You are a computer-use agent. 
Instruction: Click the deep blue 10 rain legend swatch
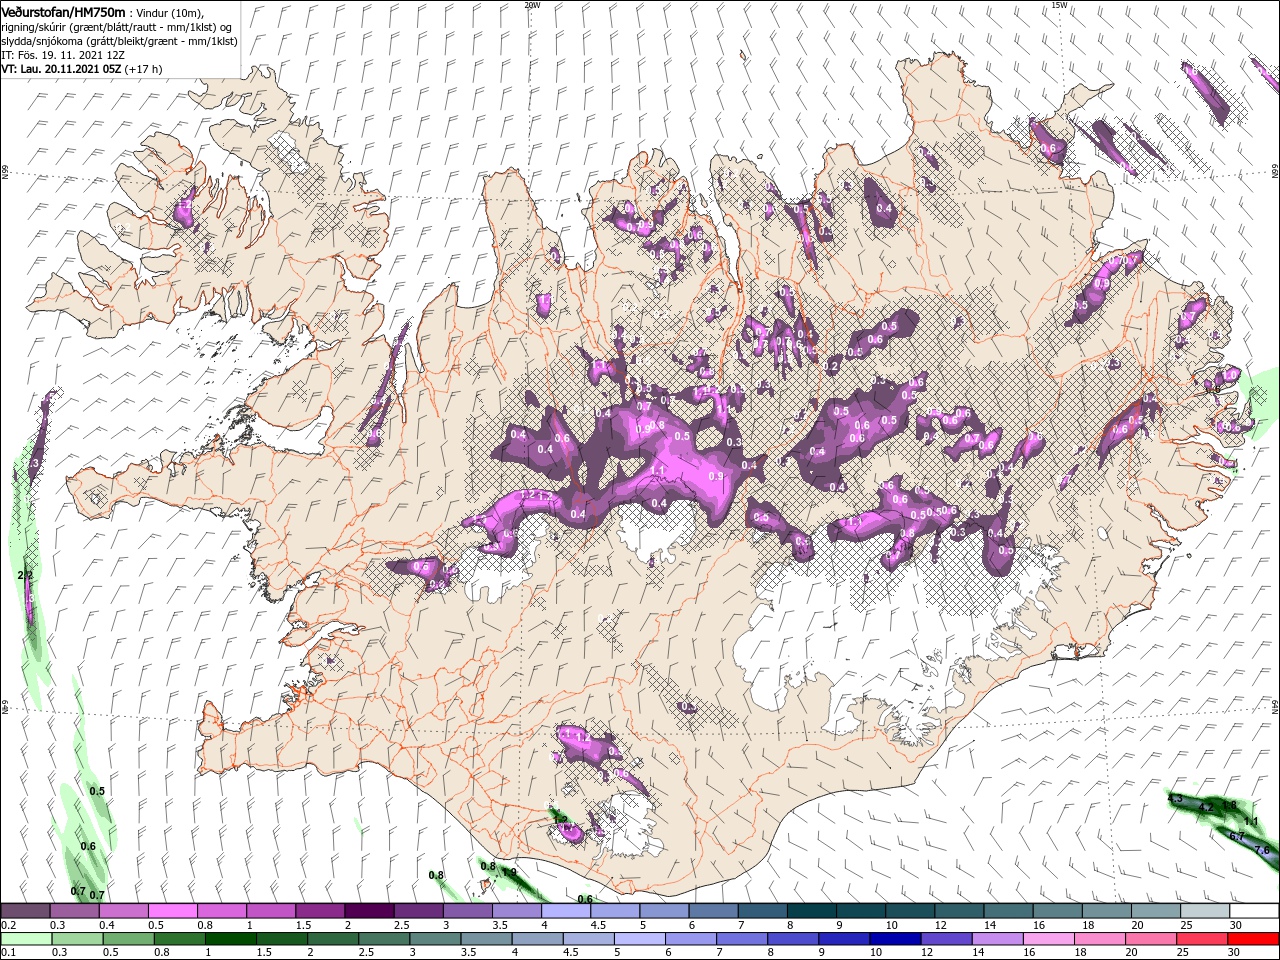[893, 938]
